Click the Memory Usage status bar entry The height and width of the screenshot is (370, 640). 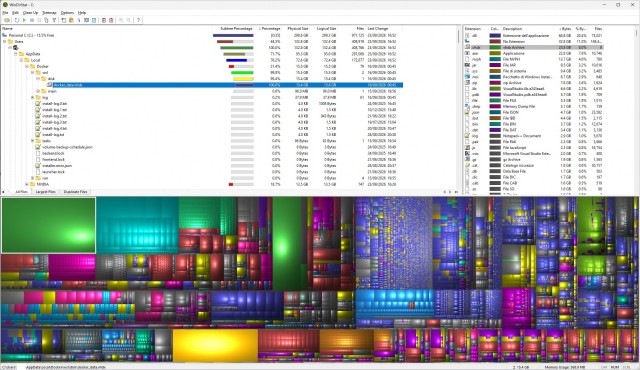coord(565,367)
